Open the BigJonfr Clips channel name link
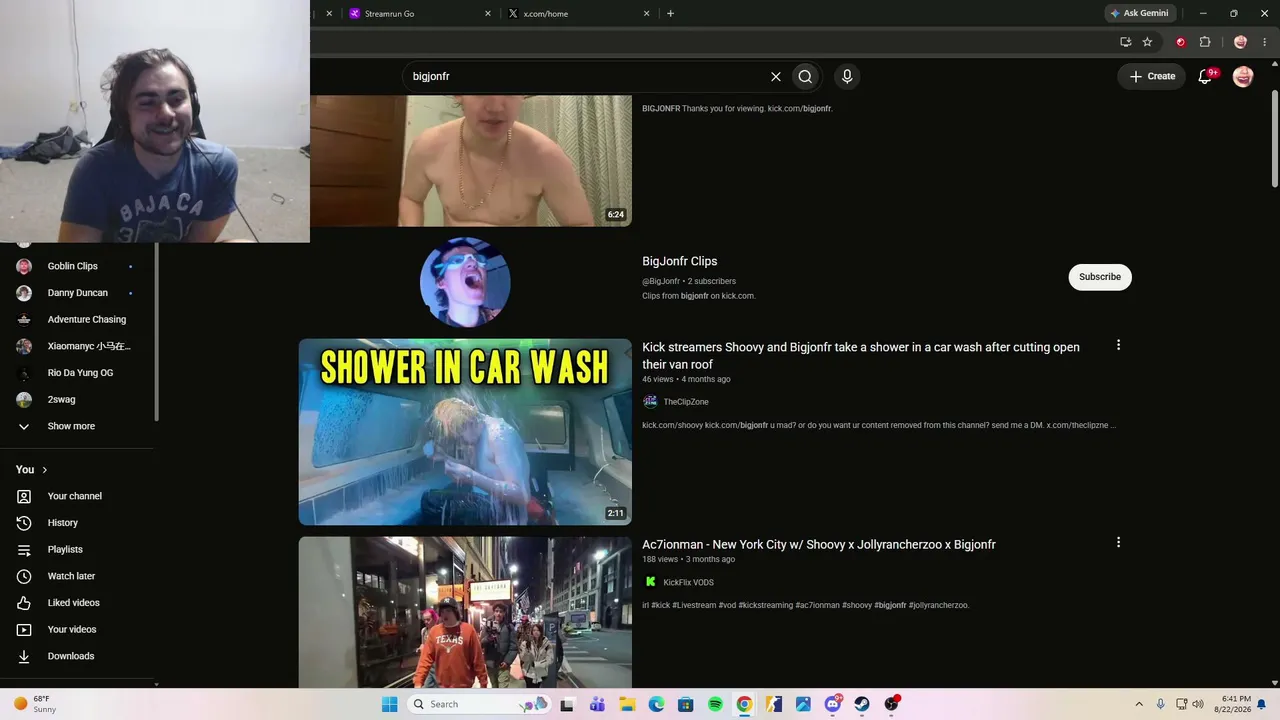1280x720 pixels. [x=680, y=261]
